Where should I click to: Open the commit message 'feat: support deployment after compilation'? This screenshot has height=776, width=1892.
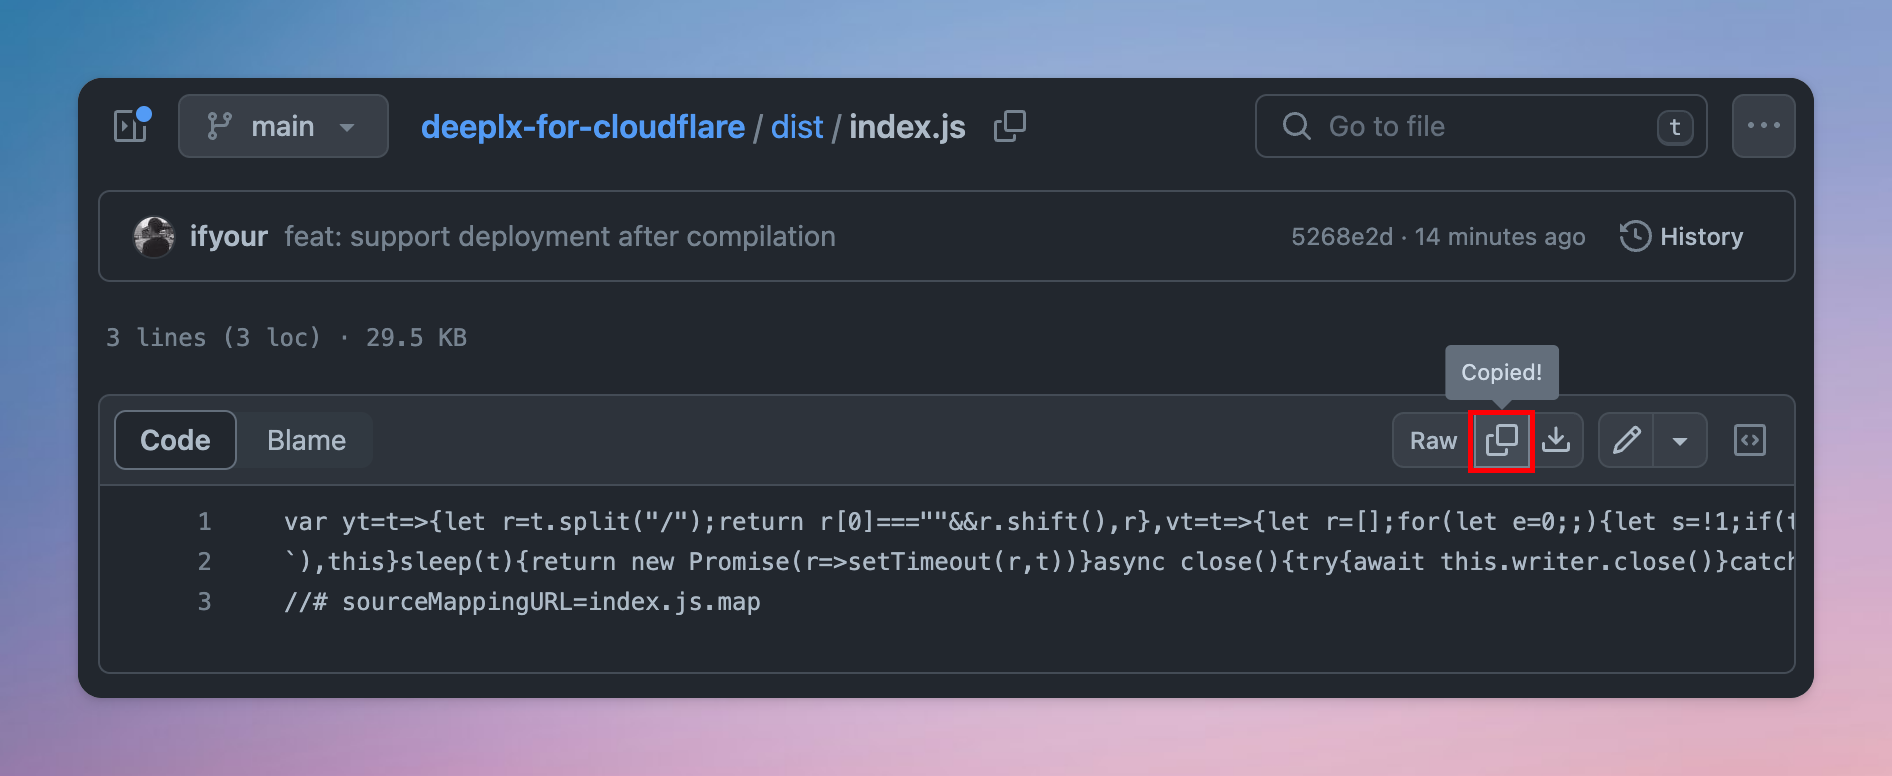tap(560, 237)
